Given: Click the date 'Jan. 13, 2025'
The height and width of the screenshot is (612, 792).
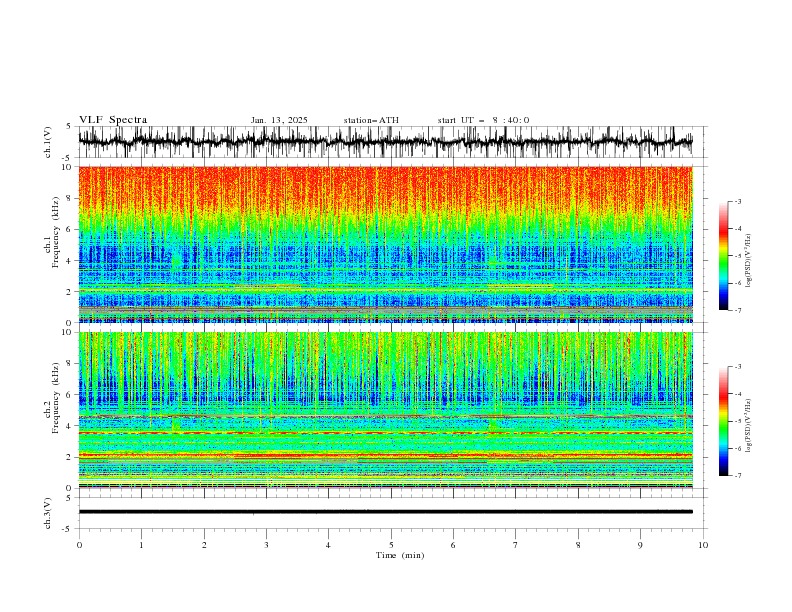Looking at the screenshot, I should pos(279,120).
